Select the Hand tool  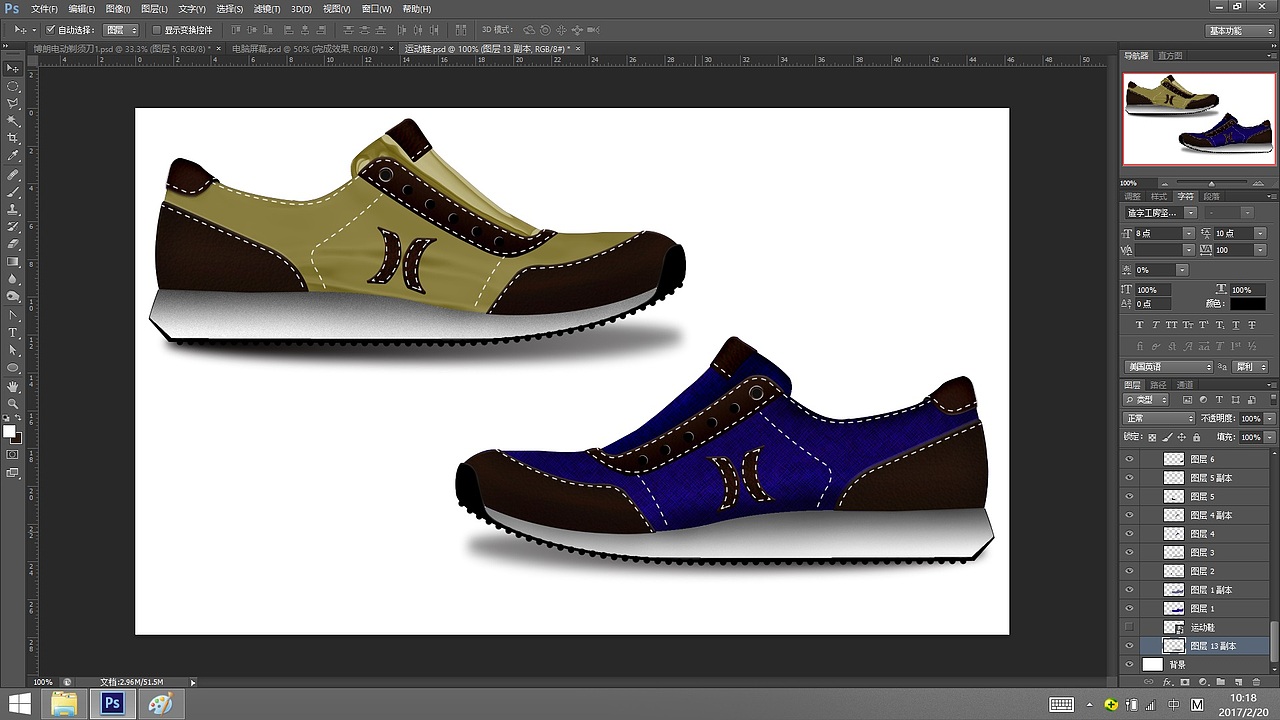point(13,386)
